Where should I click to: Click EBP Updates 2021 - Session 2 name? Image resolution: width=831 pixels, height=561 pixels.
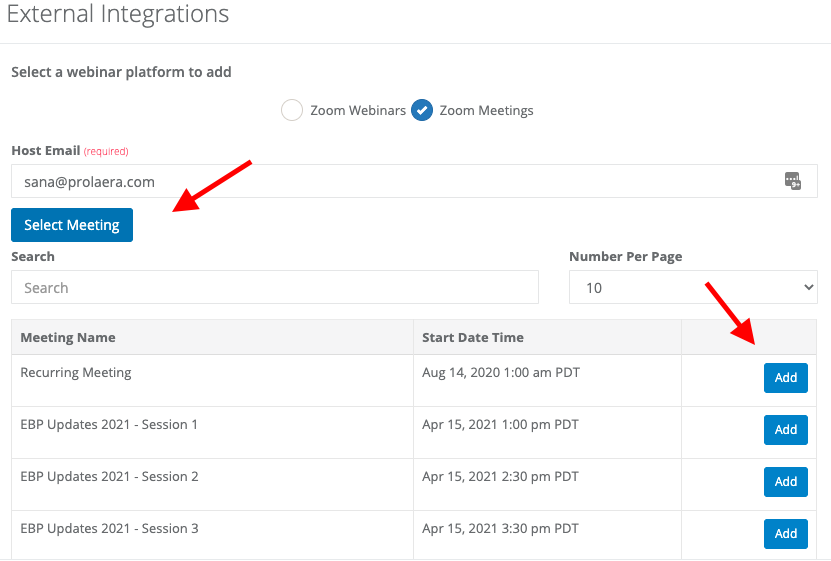[x=109, y=477]
